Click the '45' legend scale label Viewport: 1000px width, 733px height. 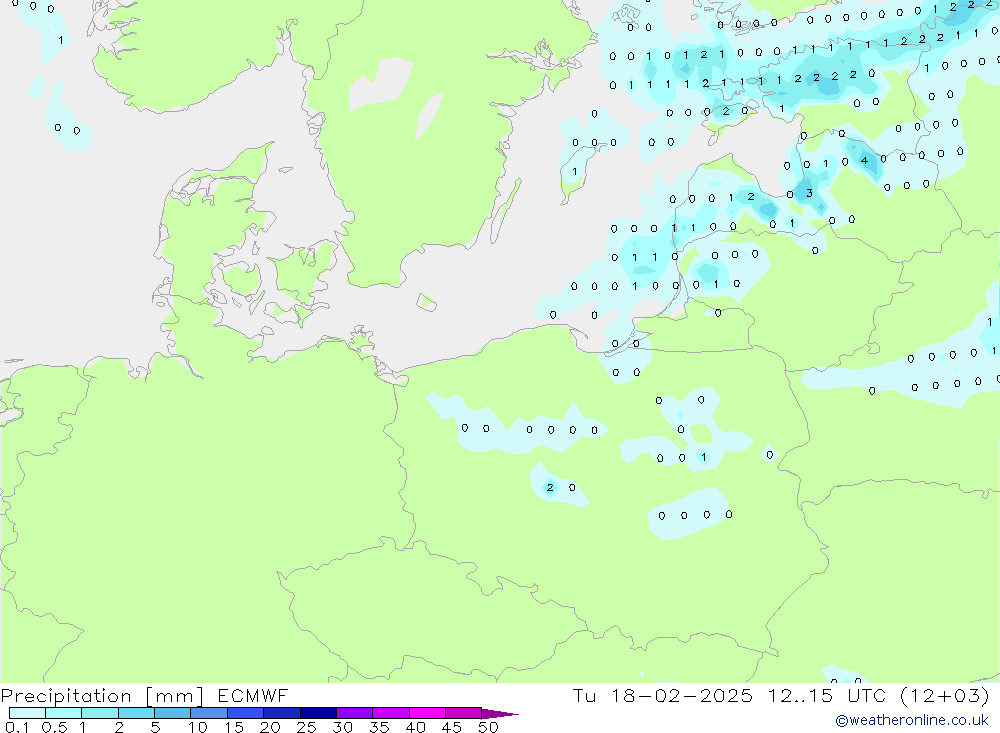click(452, 727)
